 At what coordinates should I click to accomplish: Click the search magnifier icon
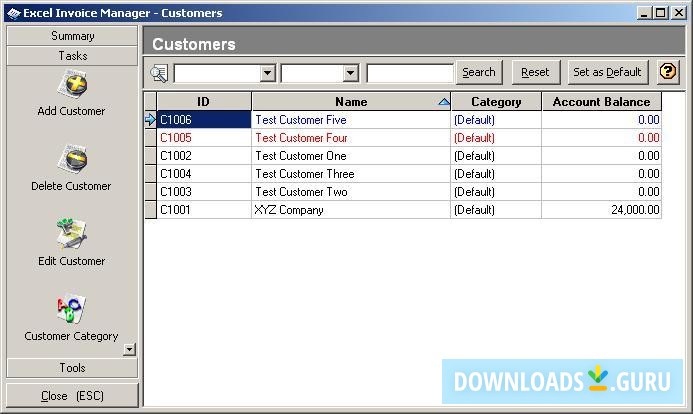[x=159, y=73]
